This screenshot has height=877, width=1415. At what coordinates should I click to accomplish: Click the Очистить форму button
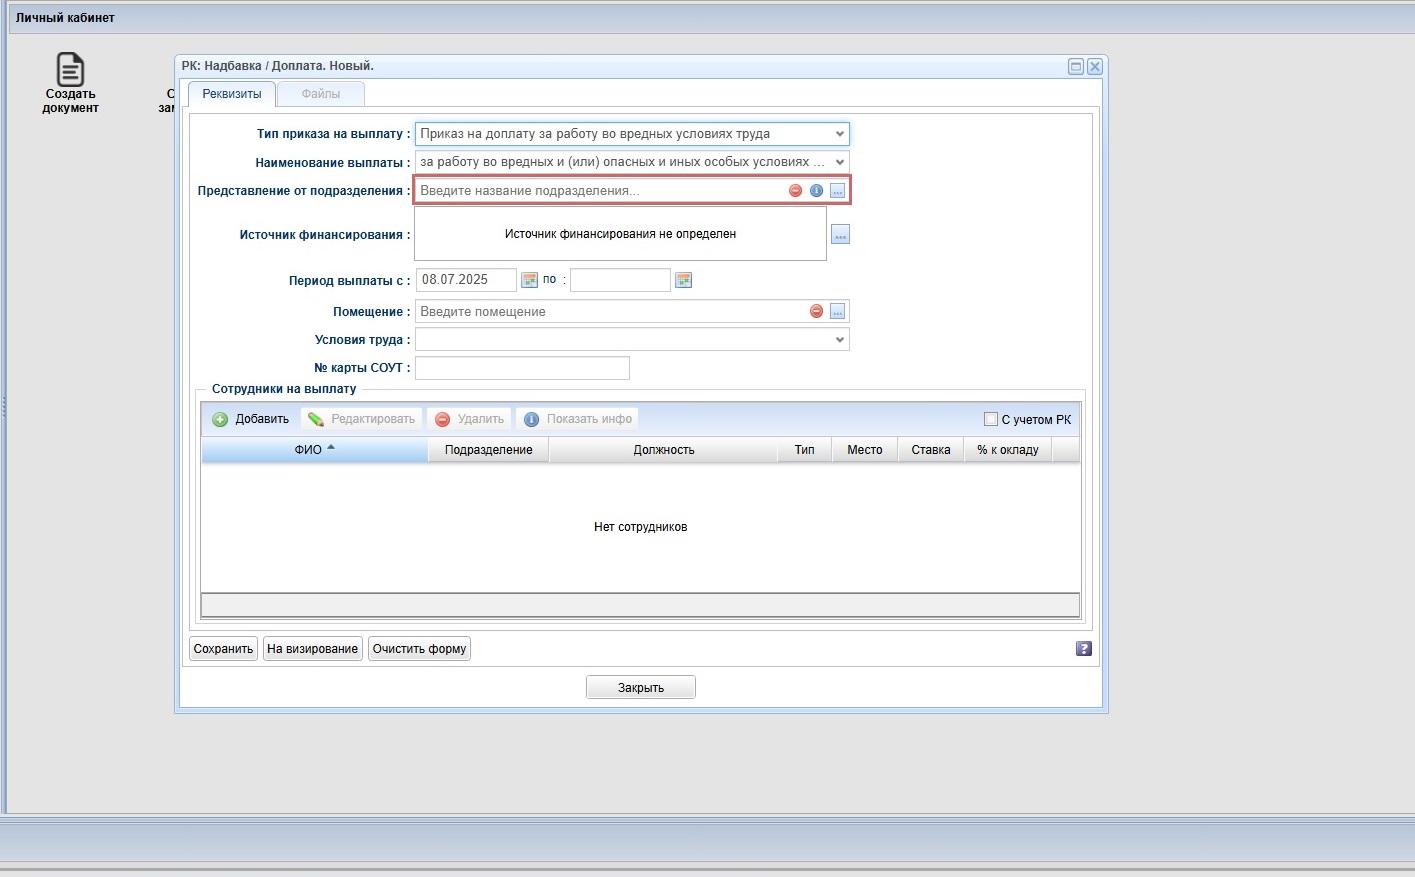click(x=420, y=649)
